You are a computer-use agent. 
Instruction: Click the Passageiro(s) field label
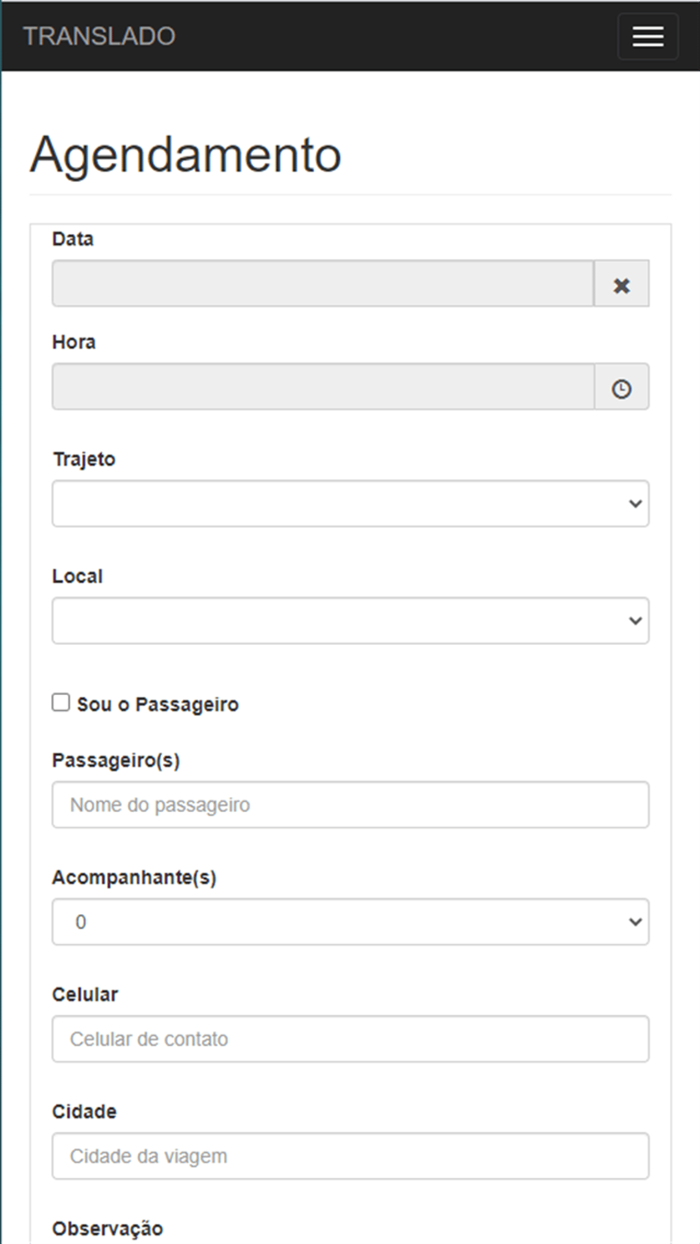click(x=116, y=761)
